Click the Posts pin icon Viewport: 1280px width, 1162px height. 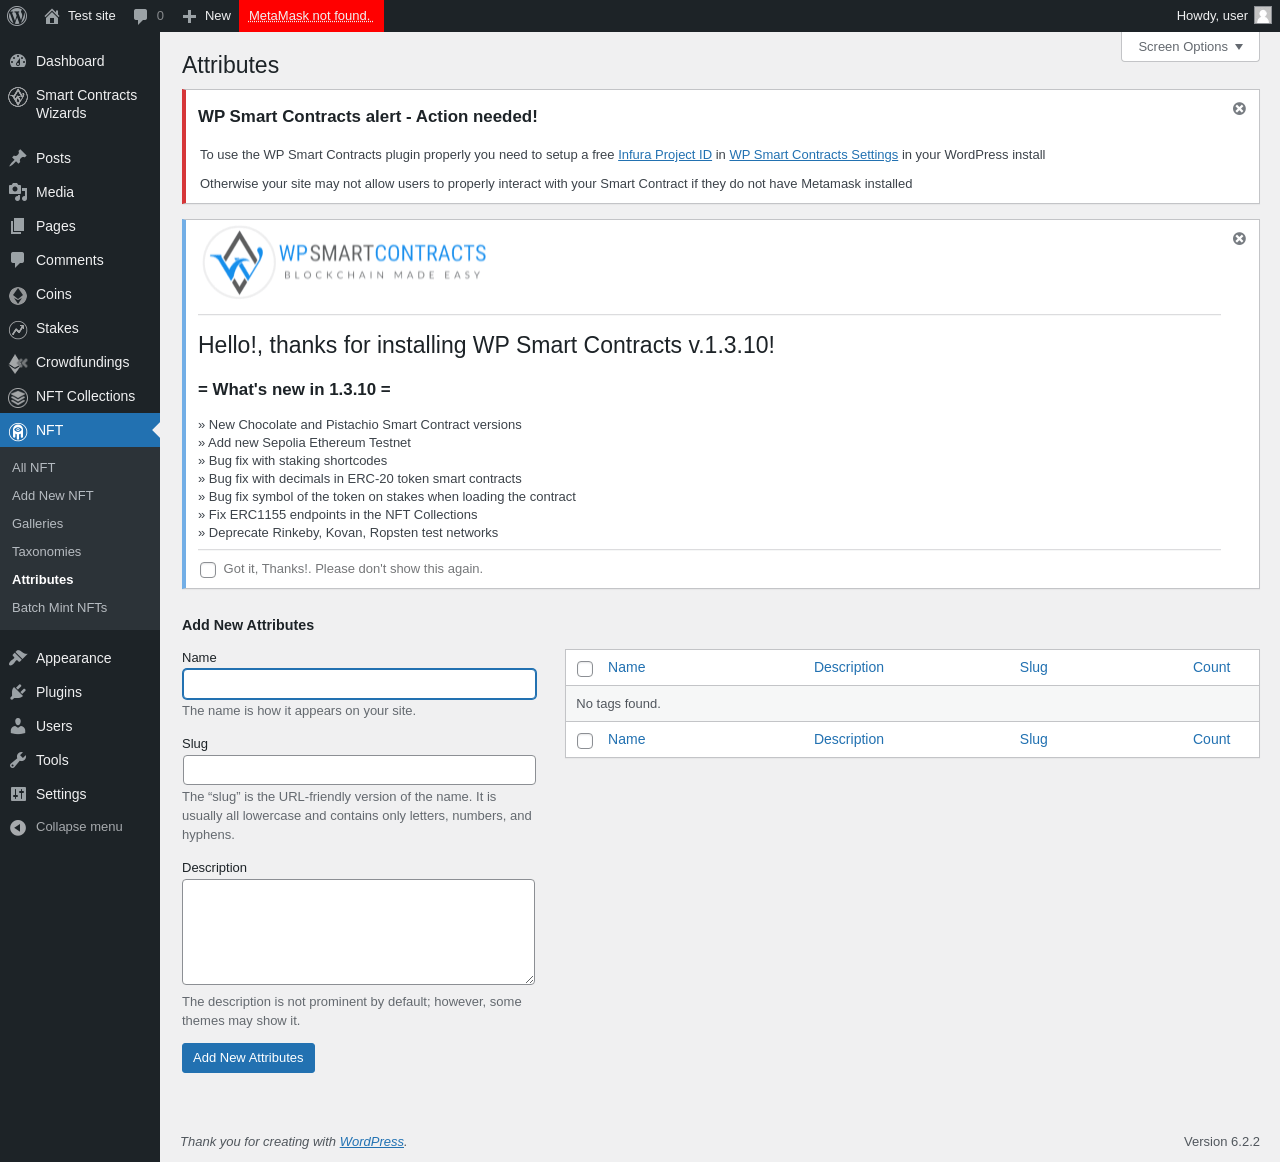(18, 158)
